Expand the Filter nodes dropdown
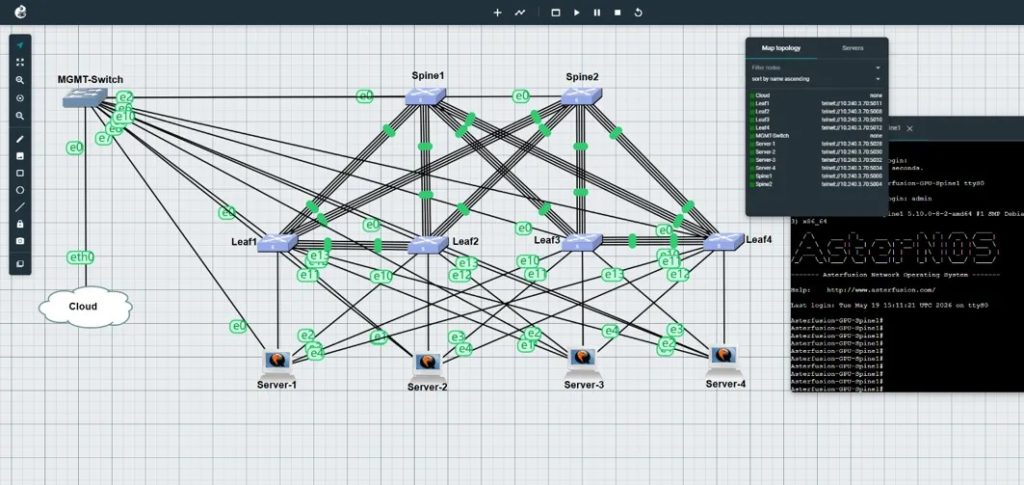 (x=816, y=68)
